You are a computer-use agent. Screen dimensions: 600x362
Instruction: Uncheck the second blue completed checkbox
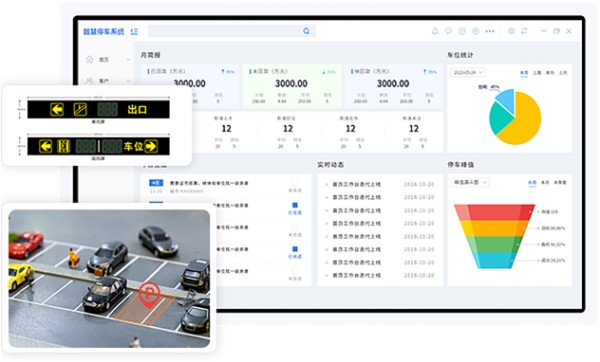point(295,249)
